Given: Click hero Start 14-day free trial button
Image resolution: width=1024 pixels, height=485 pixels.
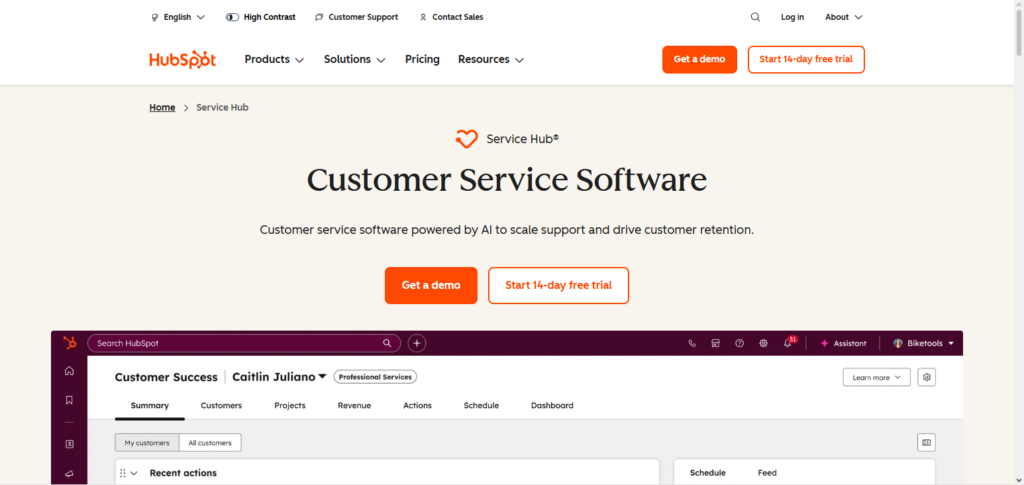Looking at the screenshot, I should coord(558,285).
